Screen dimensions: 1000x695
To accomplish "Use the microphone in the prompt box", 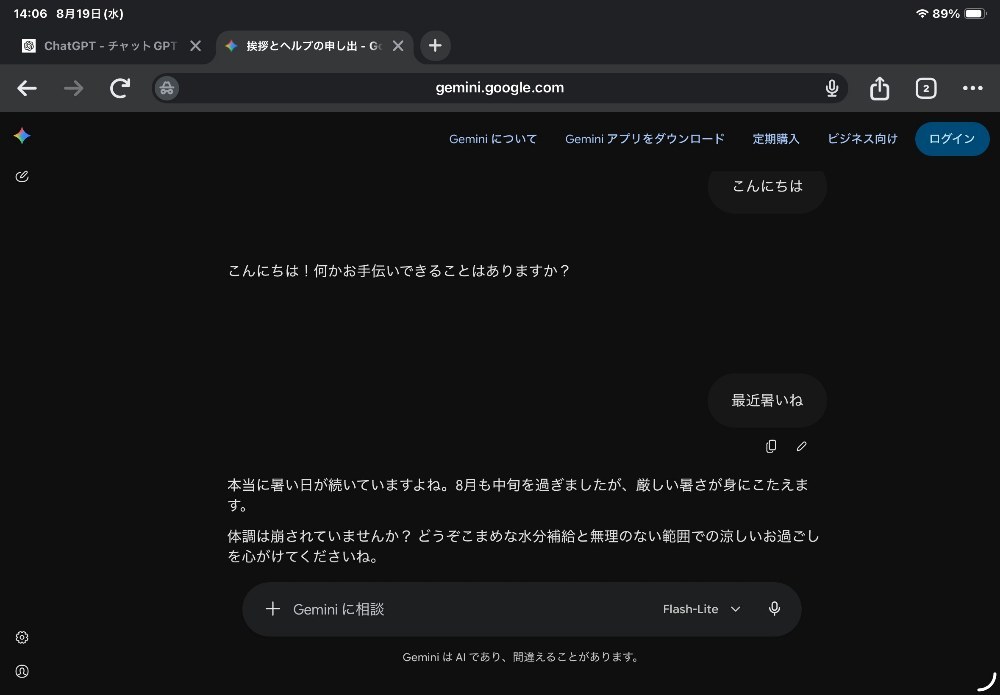I will [774, 609].
